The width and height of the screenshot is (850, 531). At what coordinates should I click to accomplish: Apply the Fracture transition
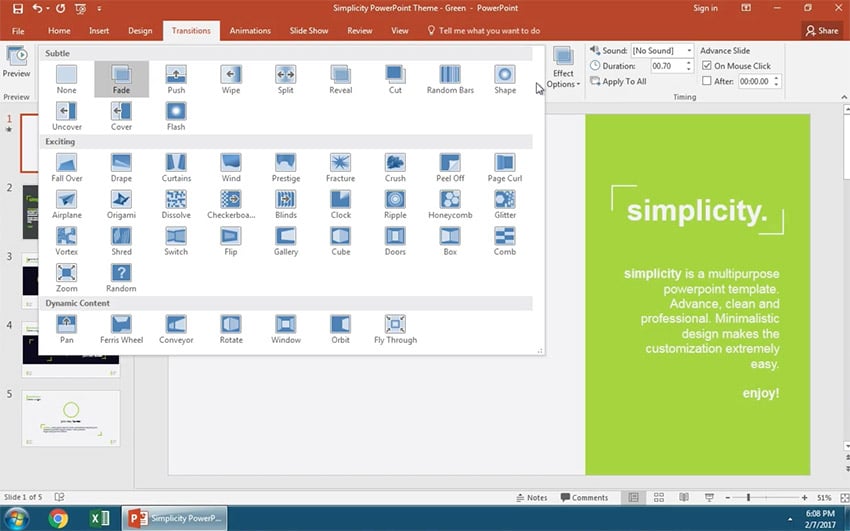(340, 167)
